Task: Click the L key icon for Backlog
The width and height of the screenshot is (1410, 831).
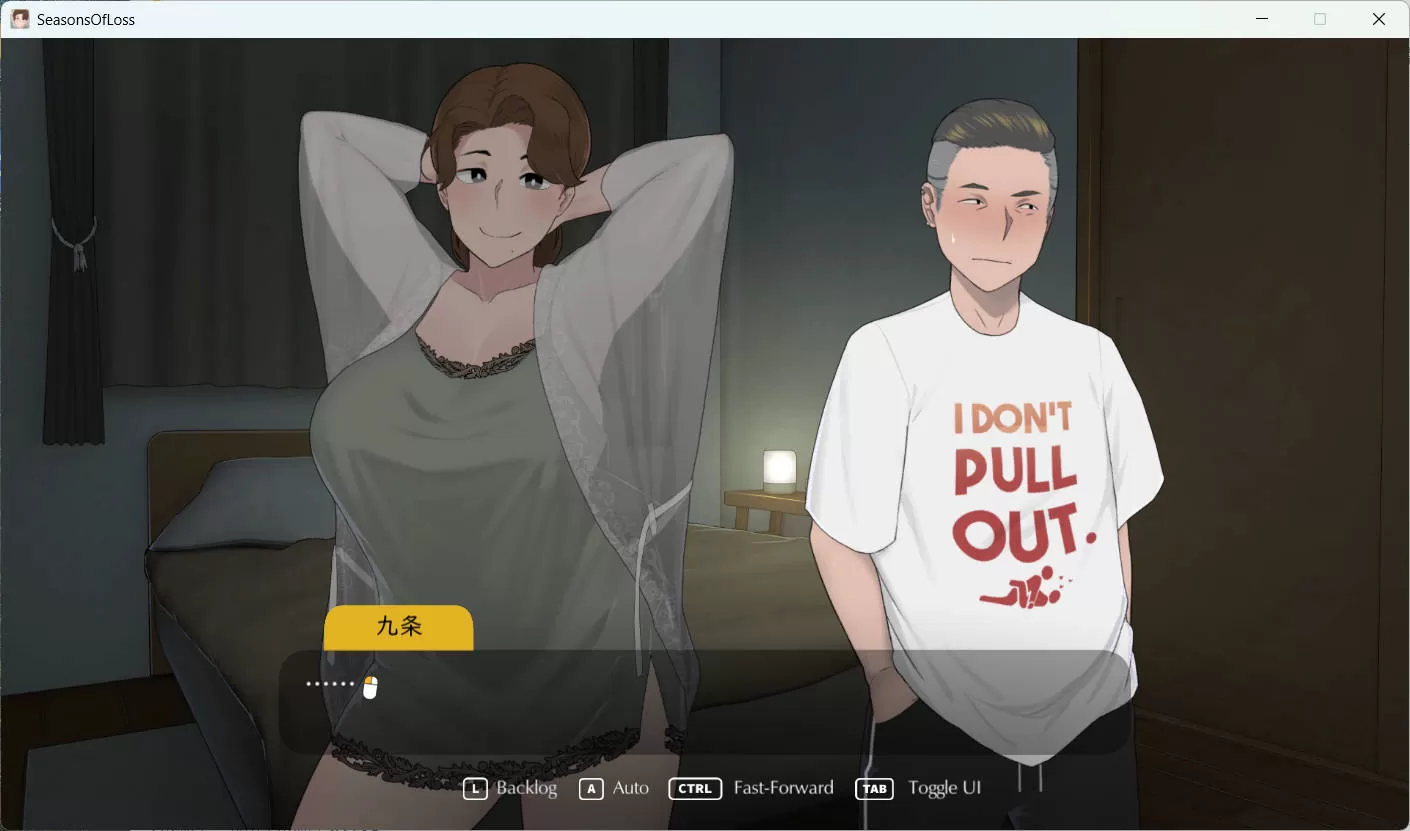Action: click(475, 789)
